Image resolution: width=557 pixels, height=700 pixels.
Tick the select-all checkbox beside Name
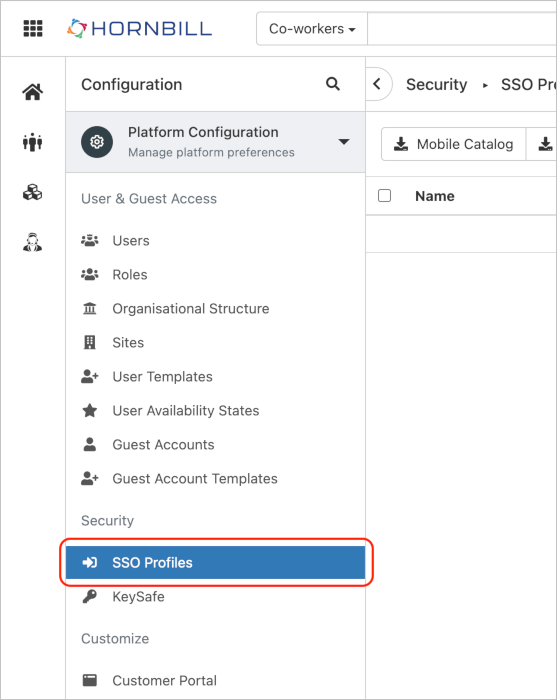tap(384, 196)
